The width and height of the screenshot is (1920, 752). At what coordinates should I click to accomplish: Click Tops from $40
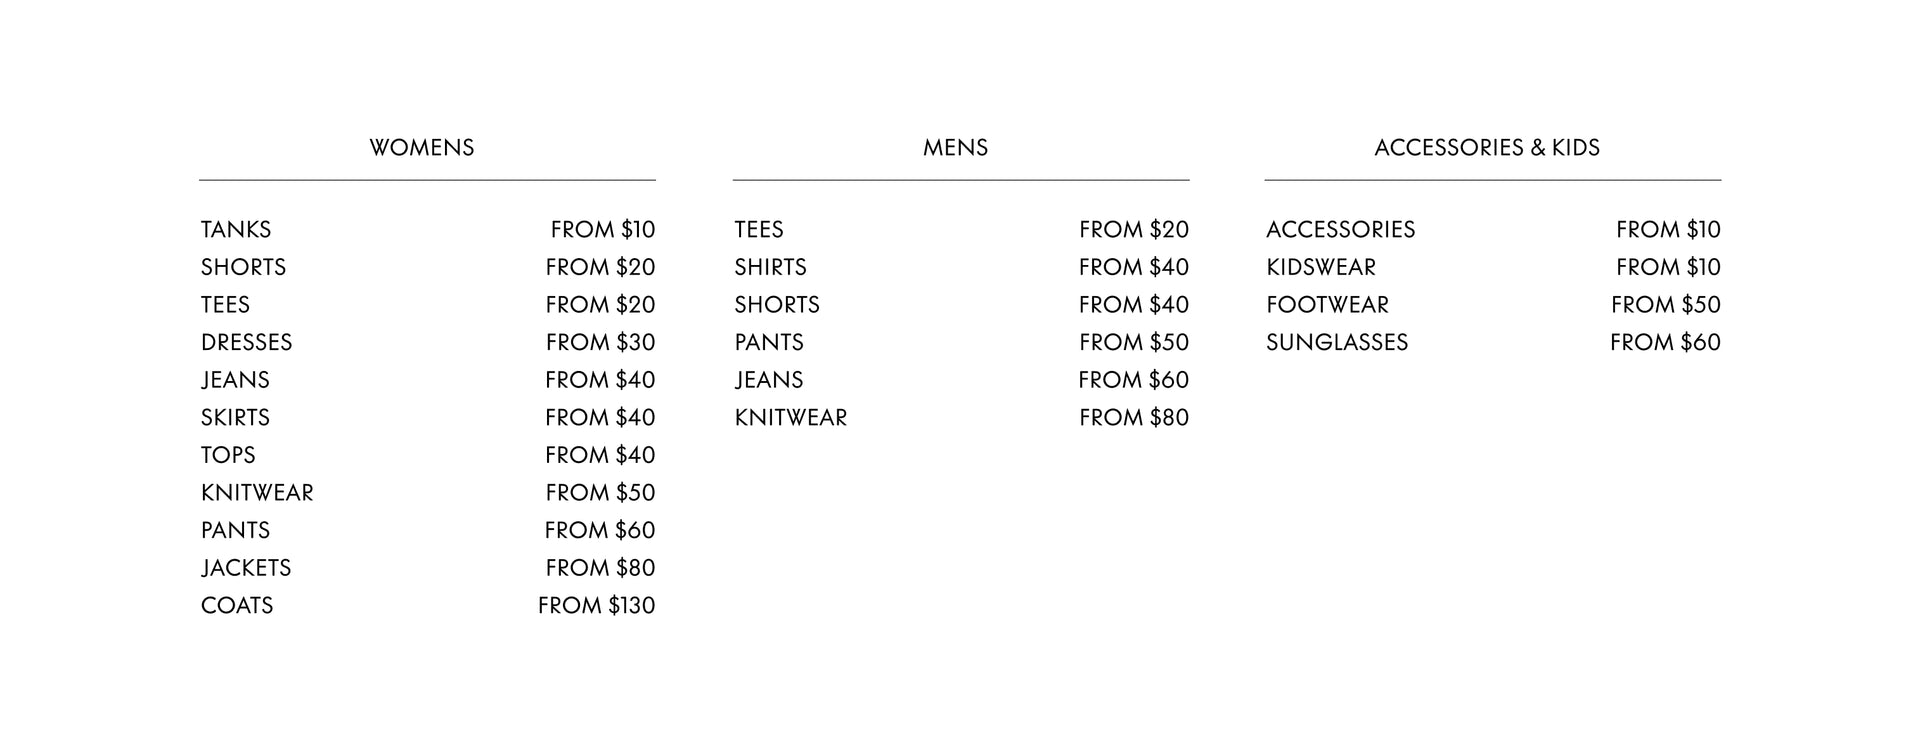[x=428, y=455]
